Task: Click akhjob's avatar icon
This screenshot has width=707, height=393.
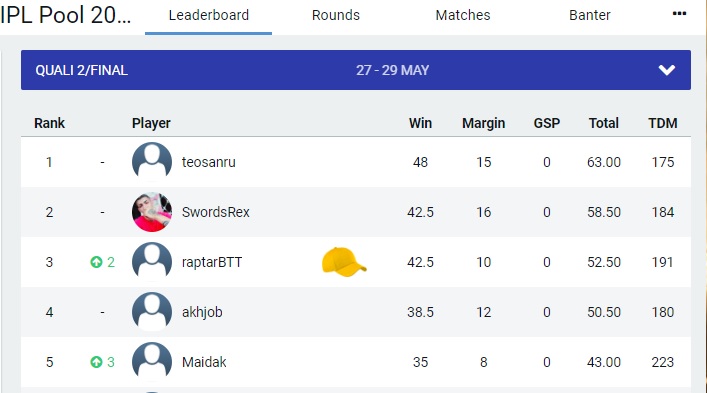Action: [x=152, y=312]
